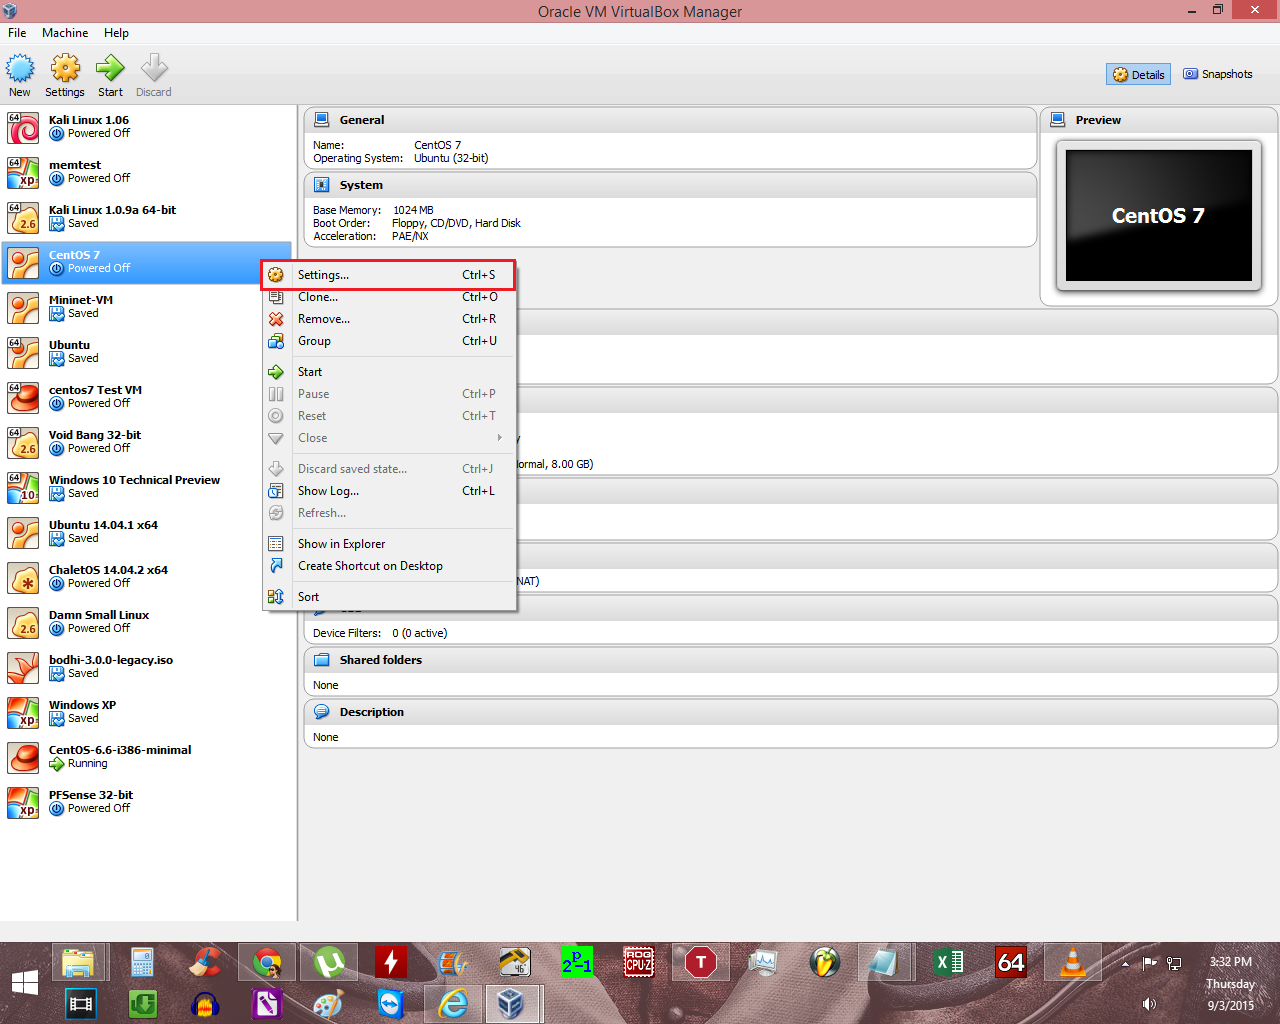1280x1024 pixels.
Task: Click the System section chip icon
Action: coord(322,185)
